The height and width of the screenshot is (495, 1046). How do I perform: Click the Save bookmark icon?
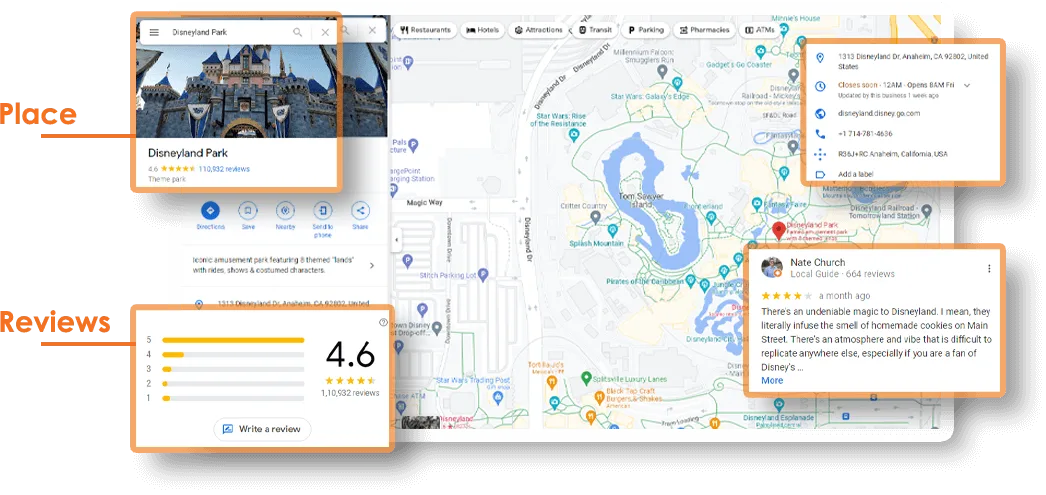pyautogui.click(x=247, y=211)
